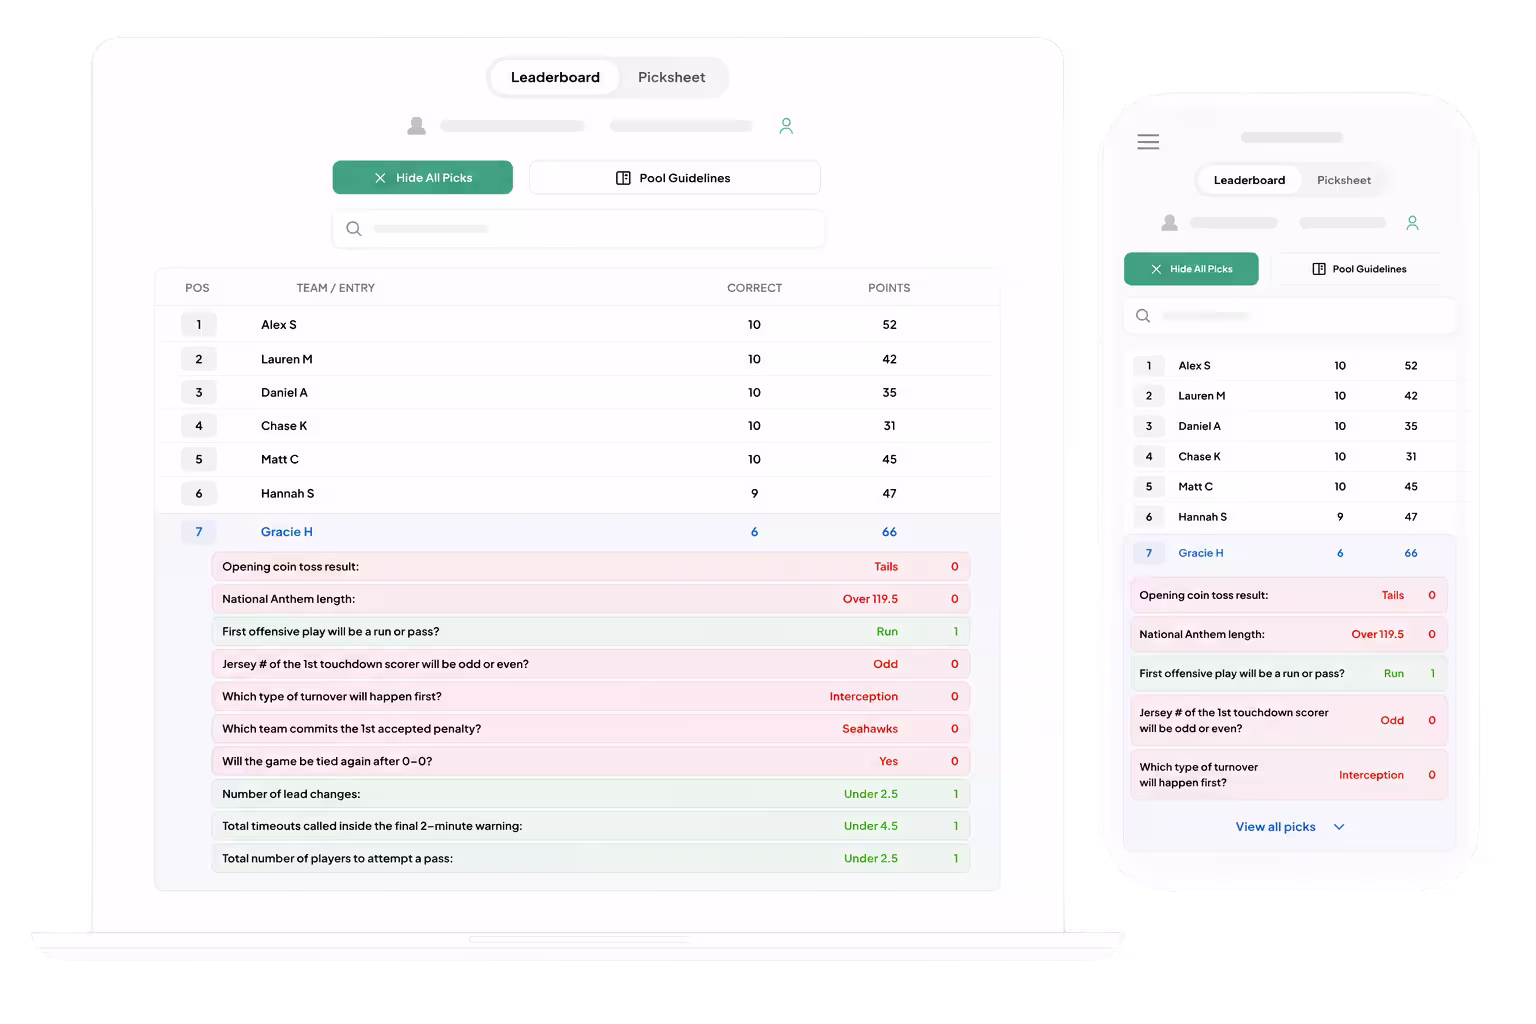1536x1024 pixels.
Task: Click the search magnifier icon in mobile search
Action: coord(1143,316)
